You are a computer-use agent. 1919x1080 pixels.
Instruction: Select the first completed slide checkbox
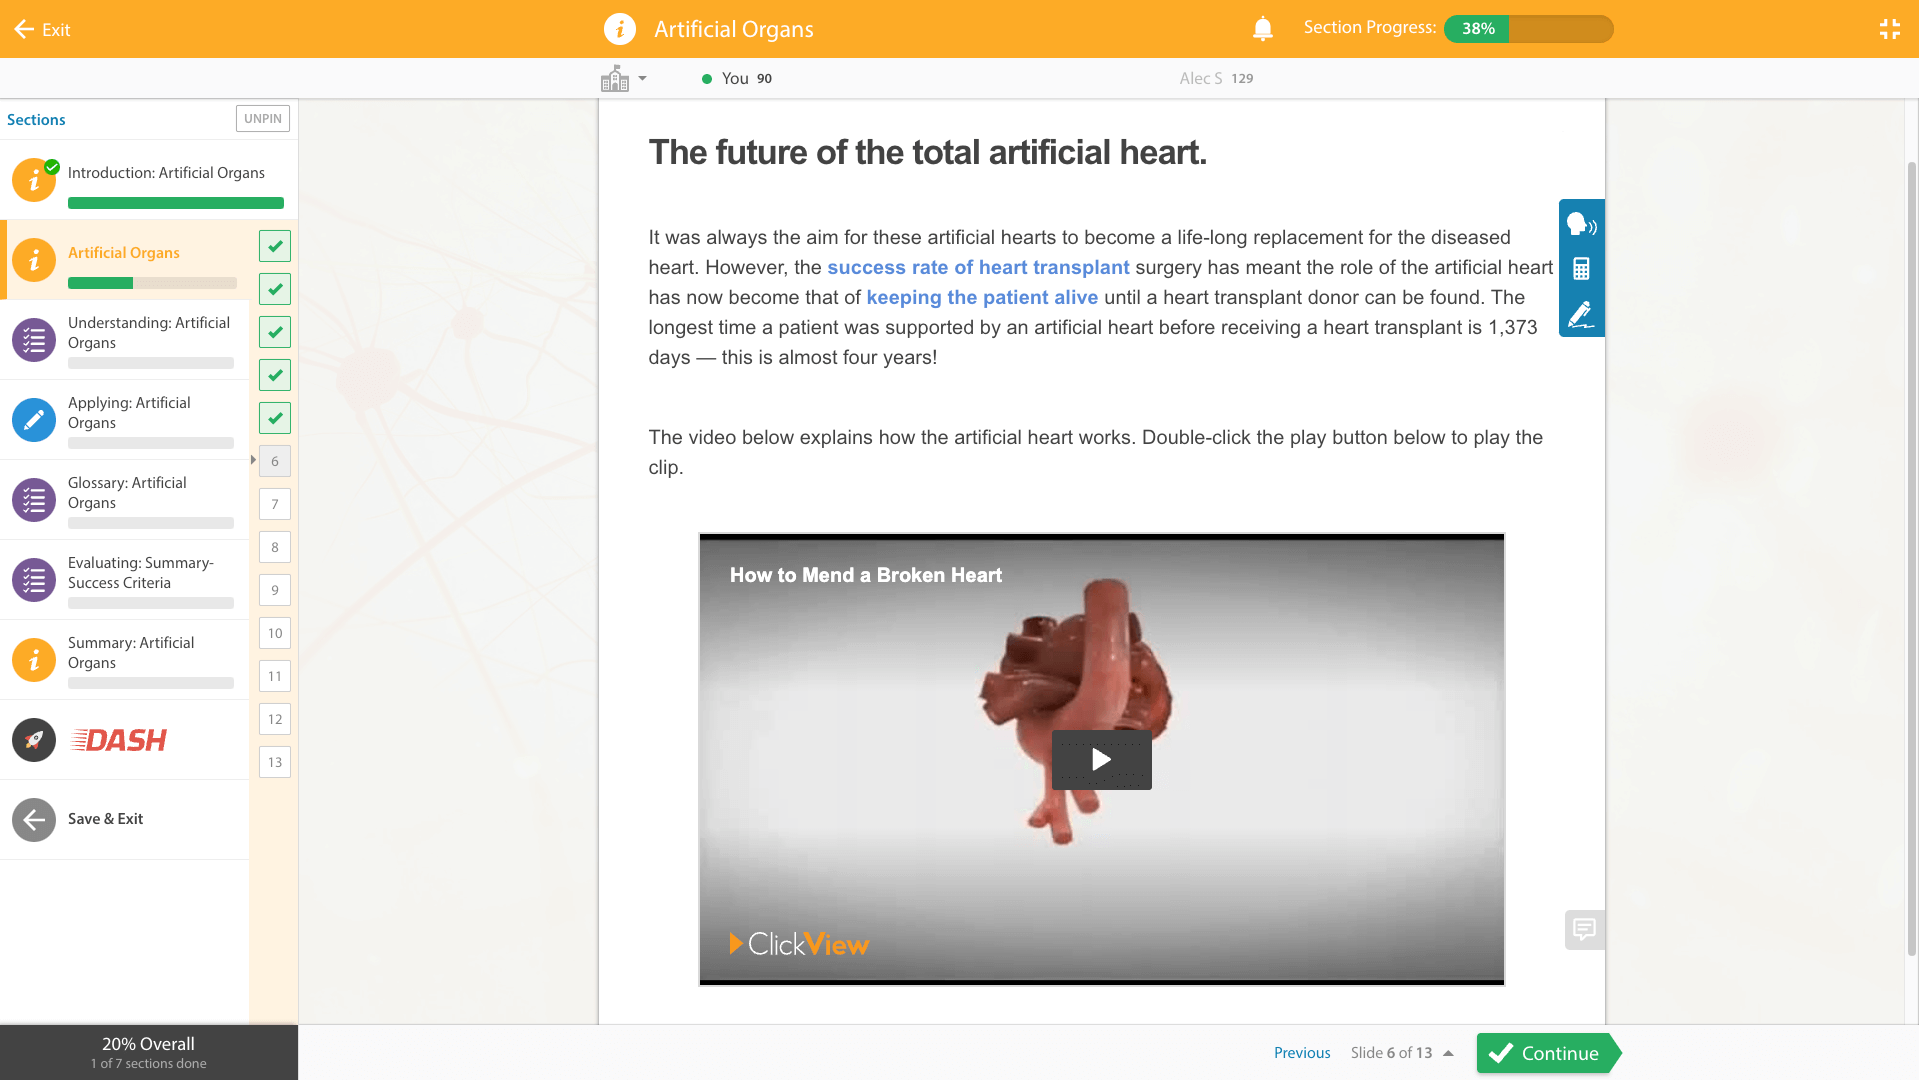pos(275,246)
